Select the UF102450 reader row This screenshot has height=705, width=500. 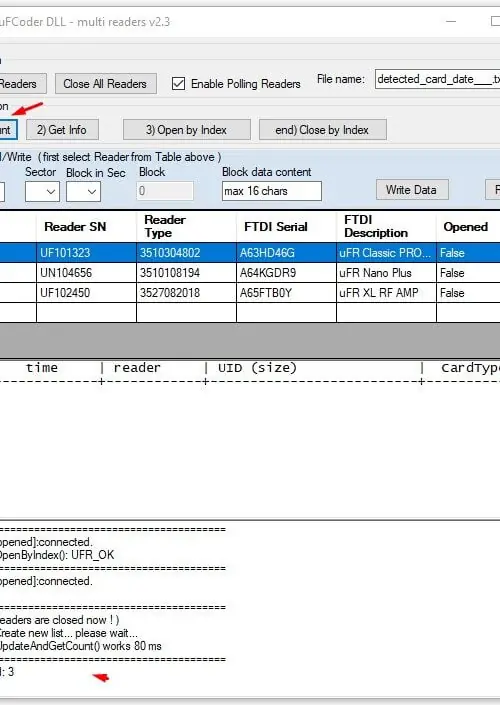[x=250, y=293]
